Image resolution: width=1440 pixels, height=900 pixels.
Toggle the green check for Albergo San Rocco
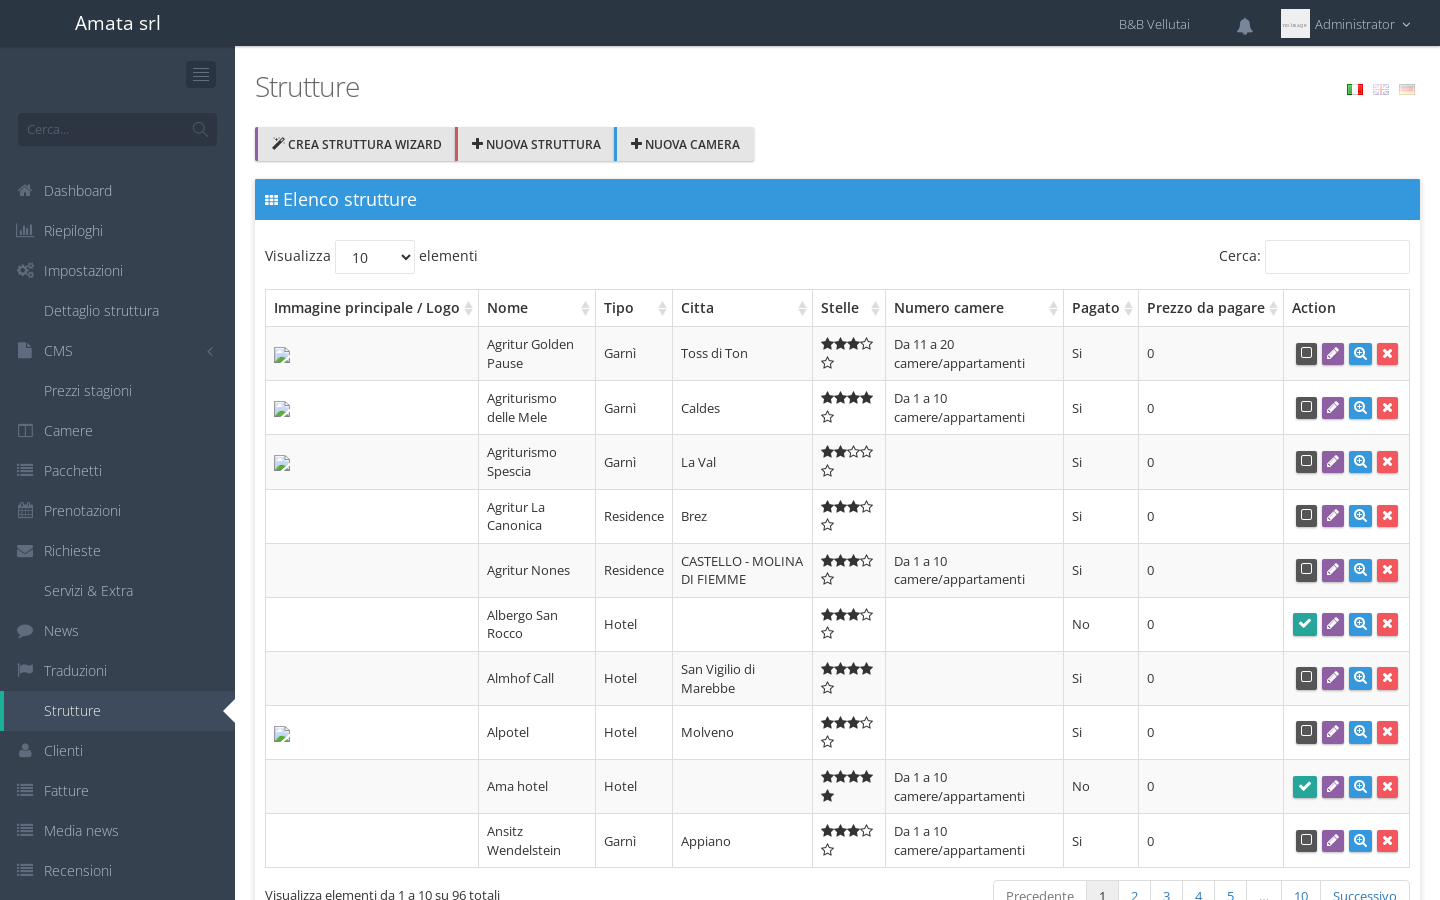(1305, 624)
